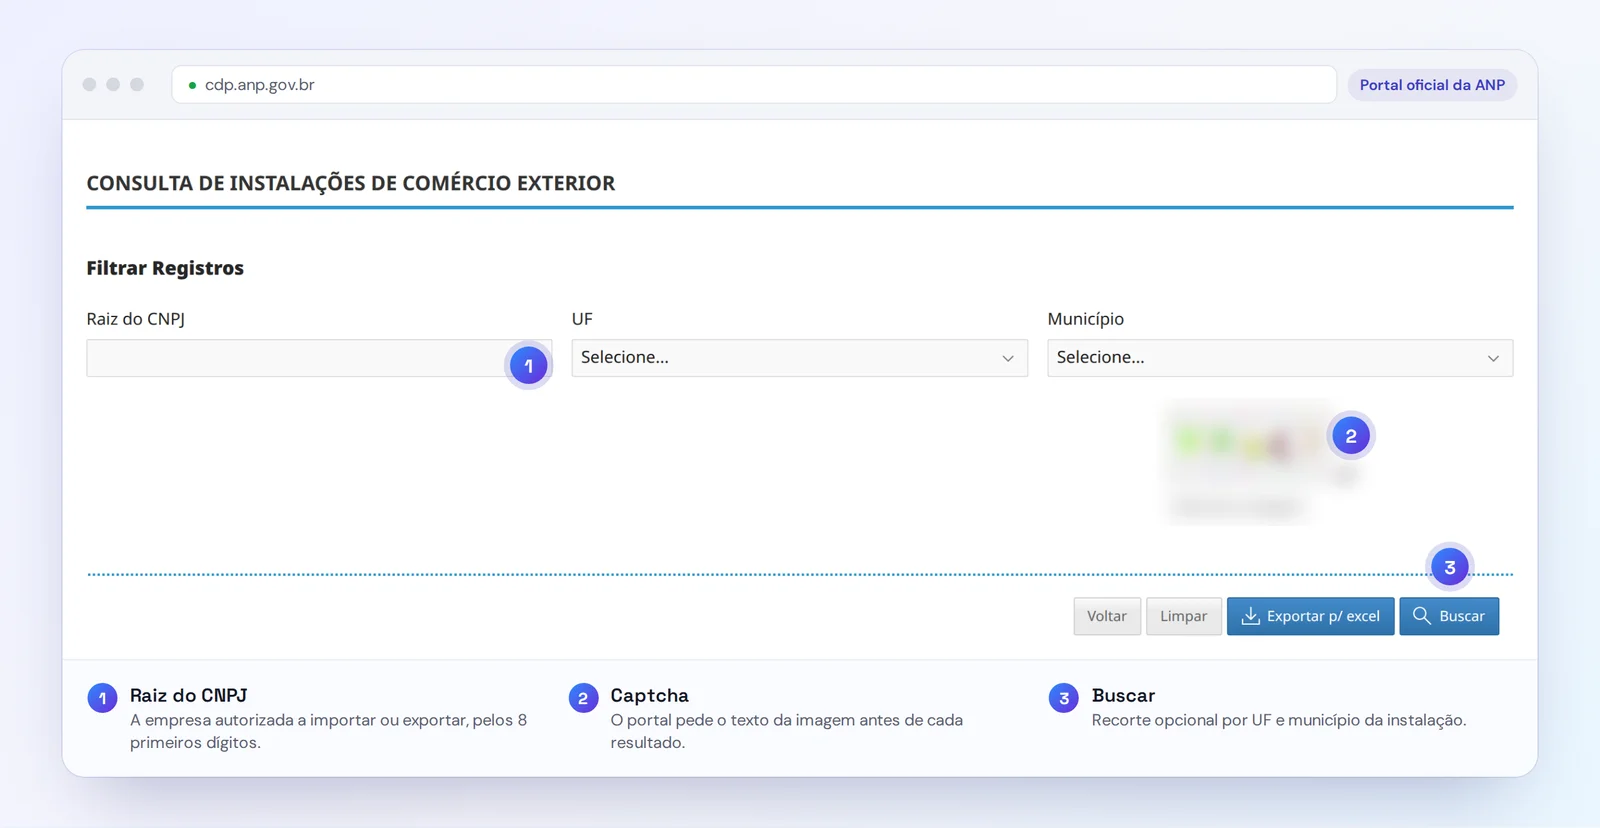Viewport: 1600px width, 828px height.
Task: Click the Portal oficial da ANP badge
Action: 1432,85
